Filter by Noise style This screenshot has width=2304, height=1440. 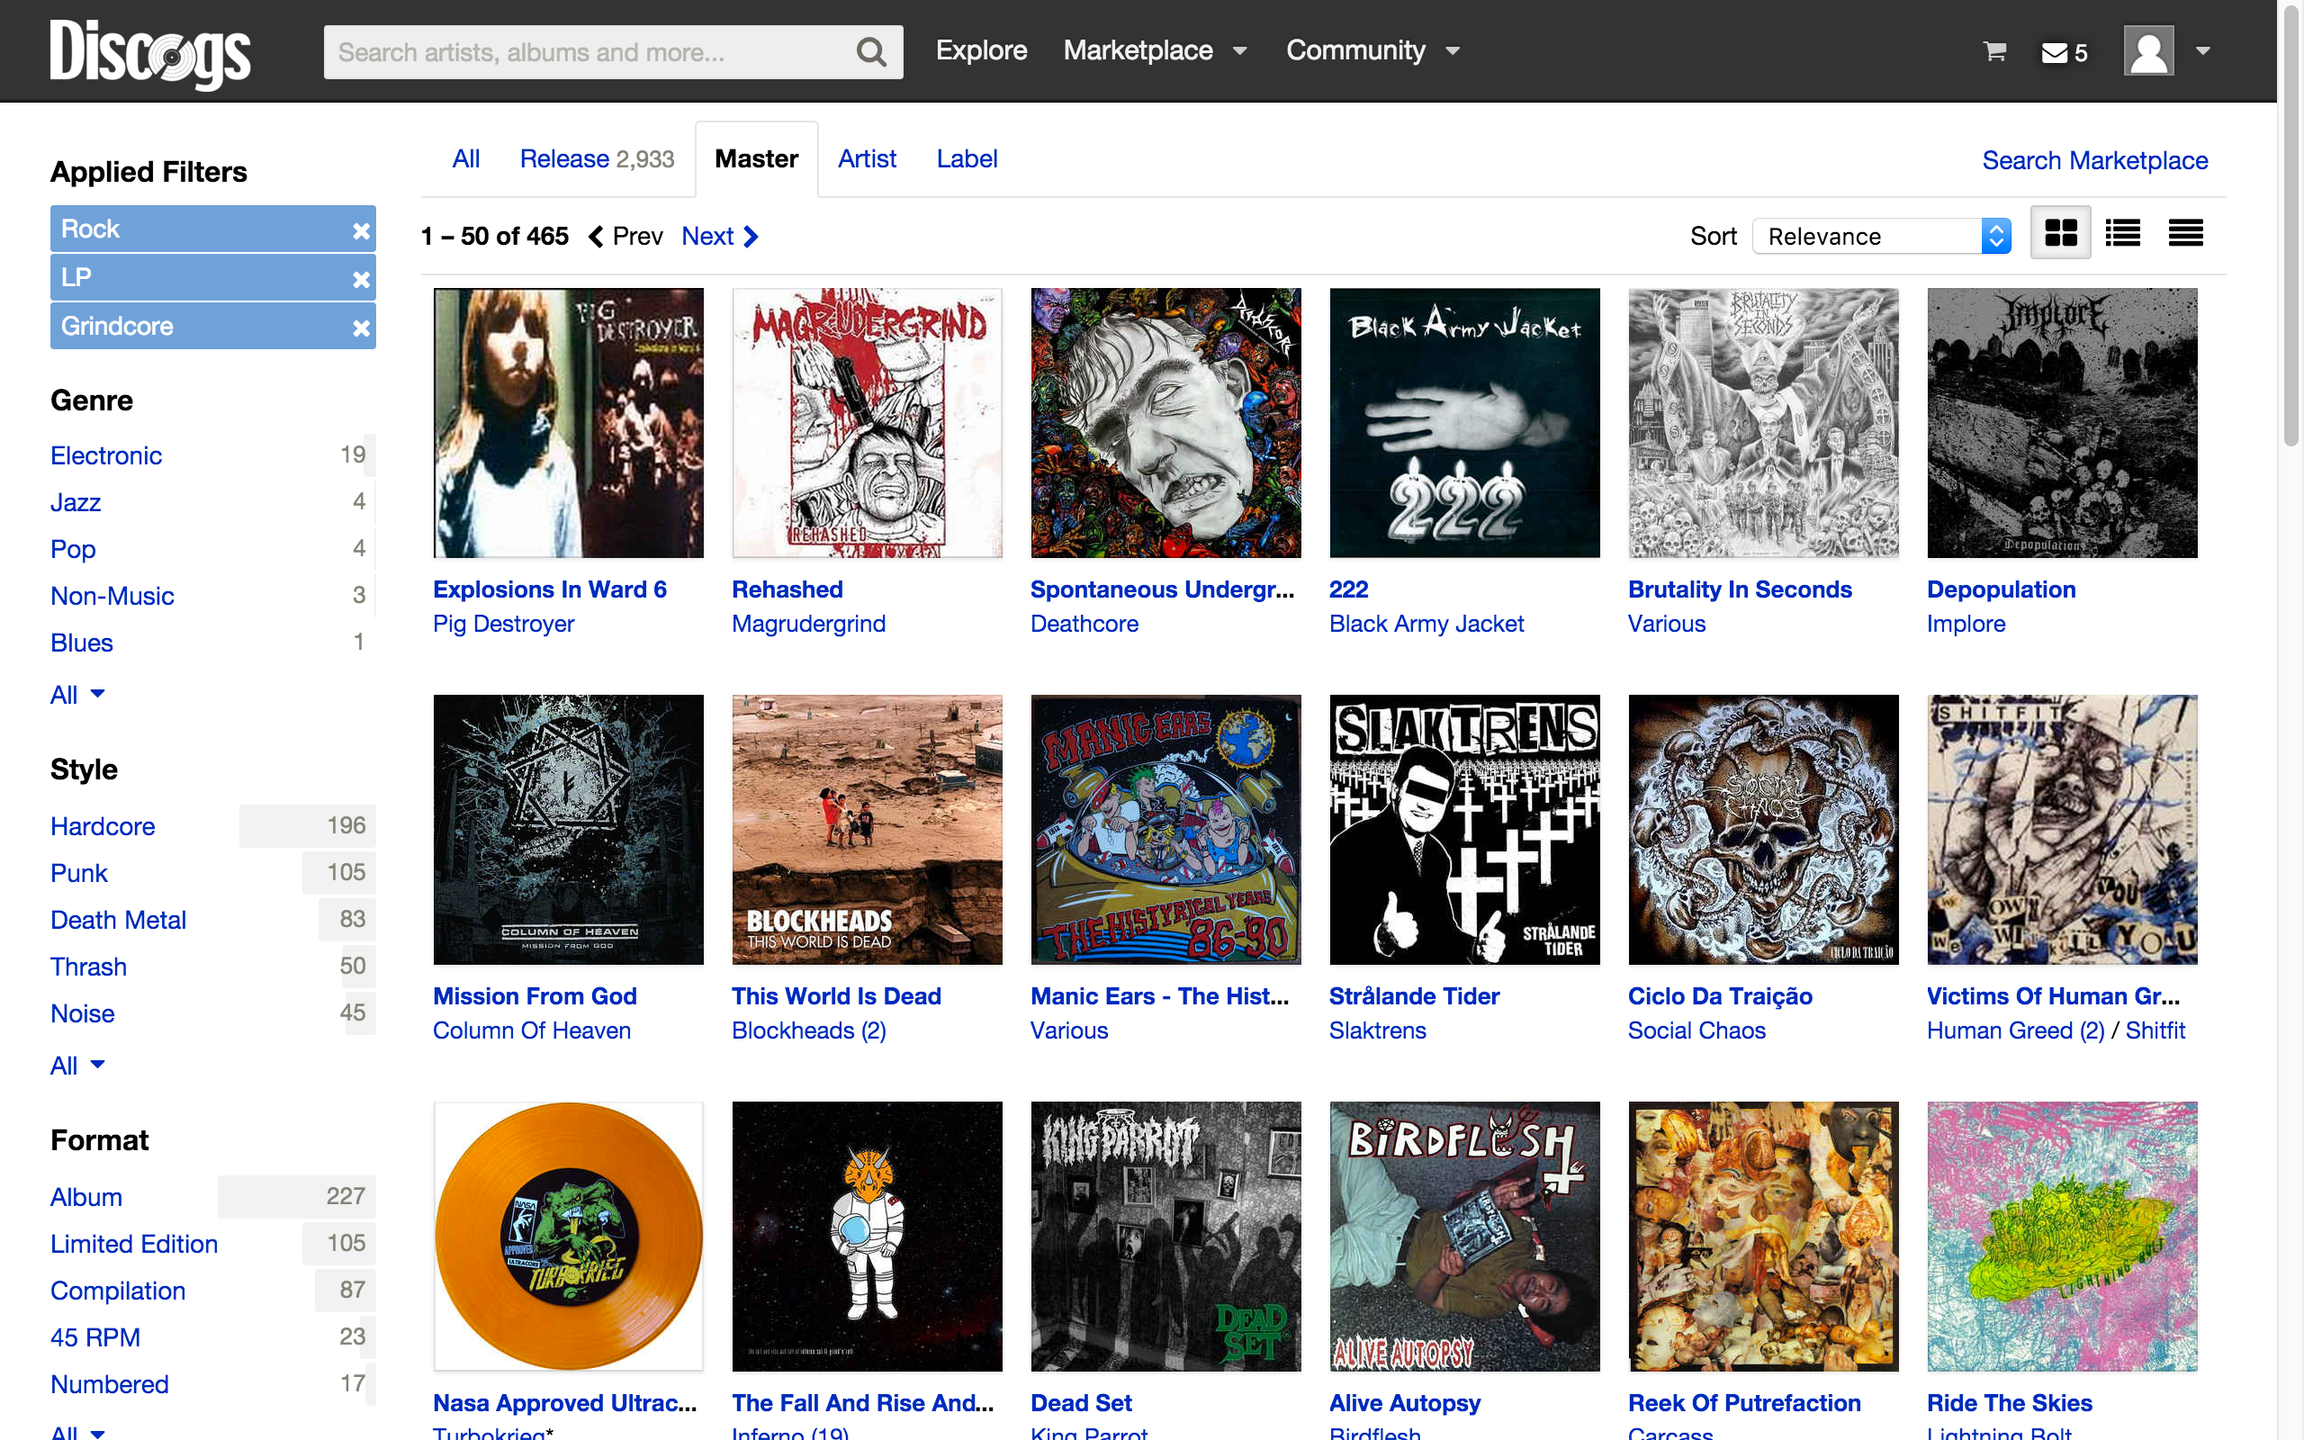point(83,1015)
